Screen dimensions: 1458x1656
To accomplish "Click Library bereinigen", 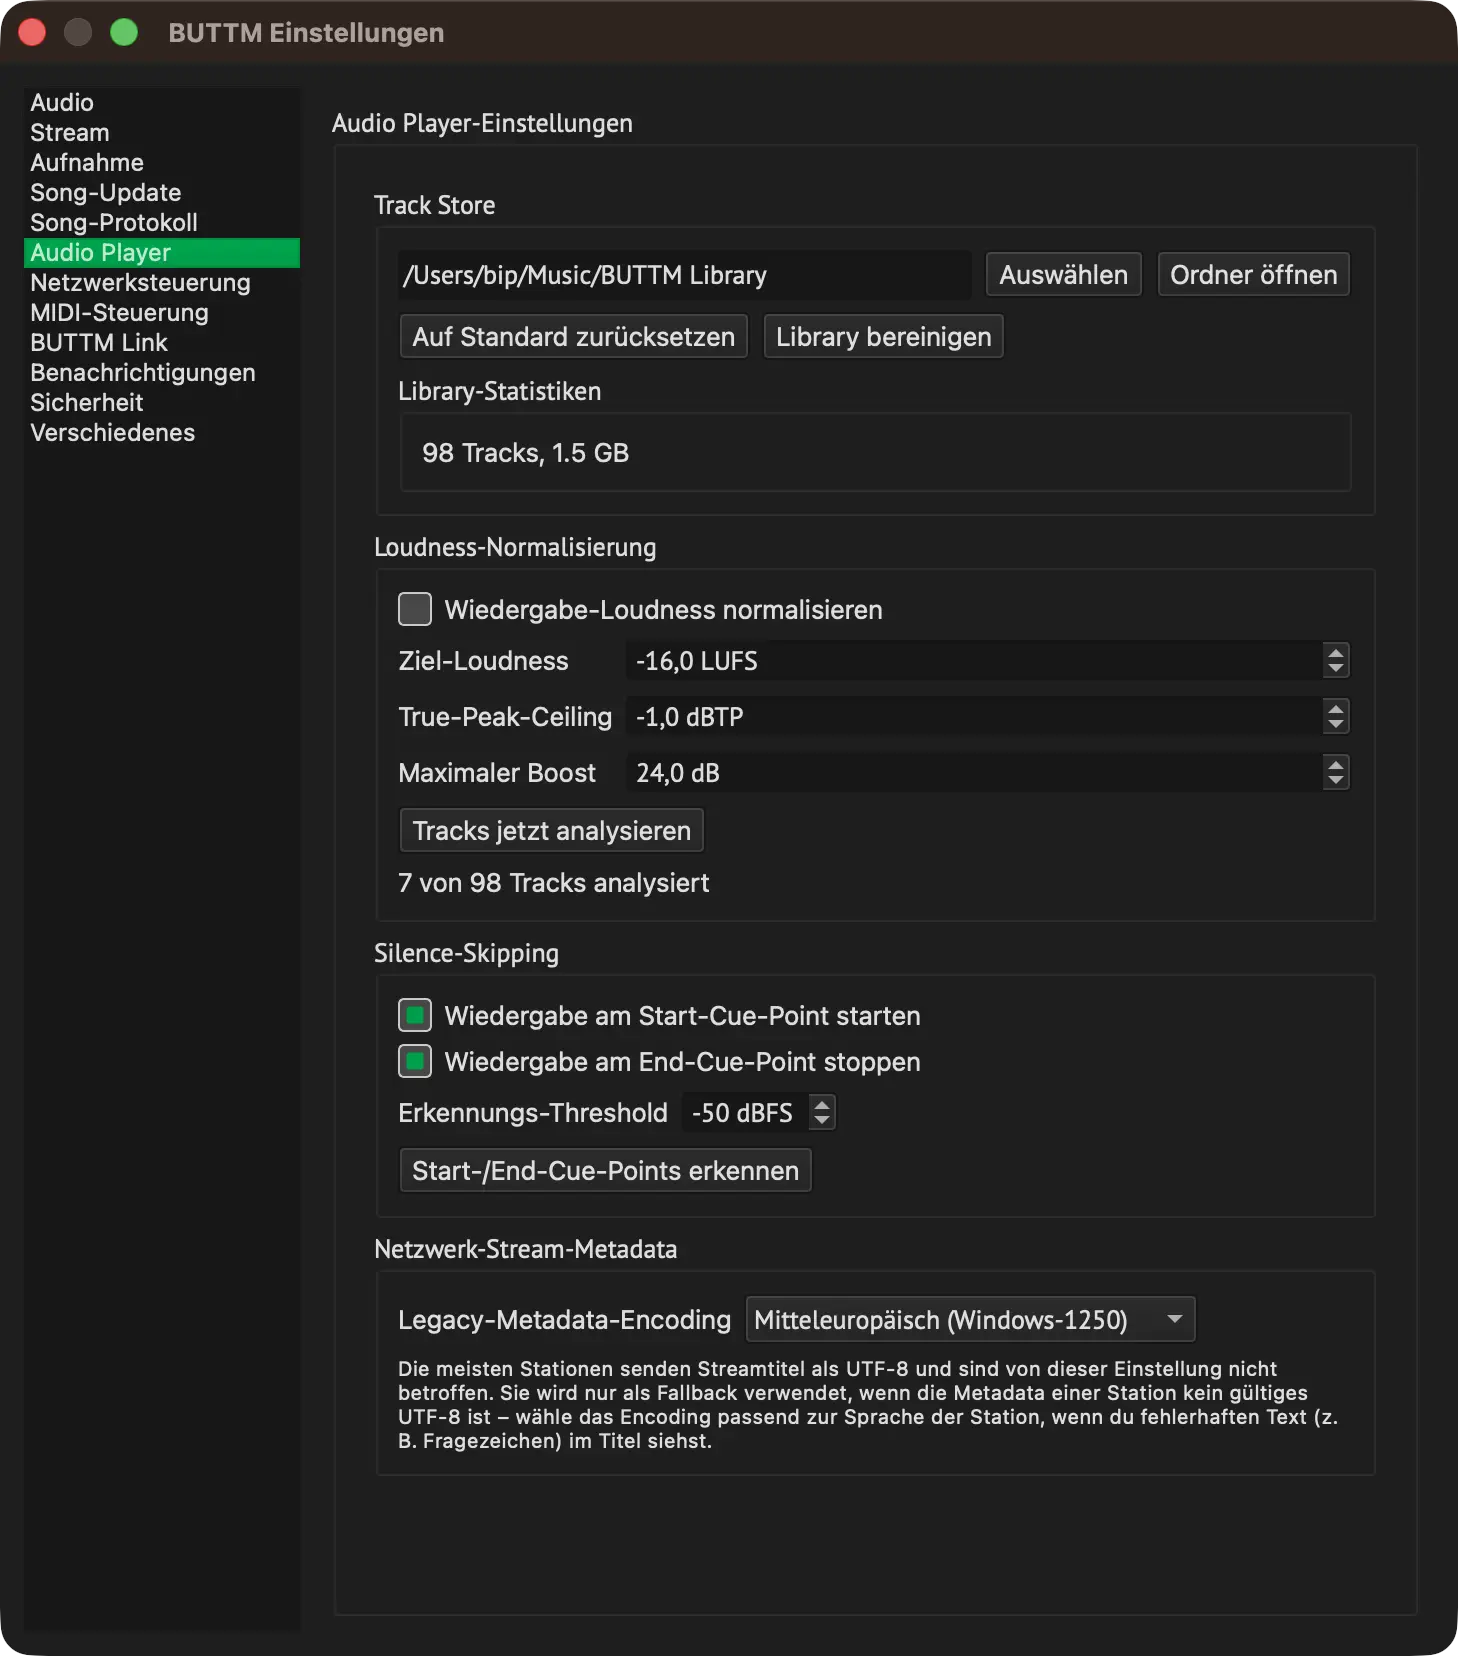I will [x=883, y=337].
